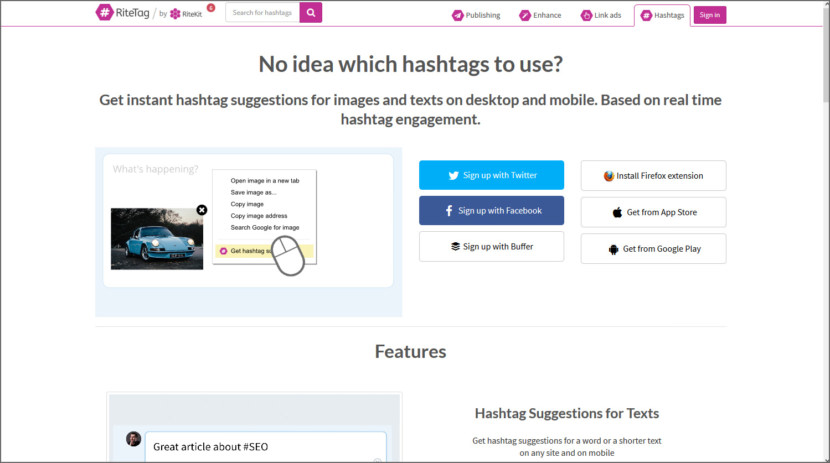Choose Copy image context entry
The height and width of the screenshot is (463, 830).
click(x=247, y=204)
